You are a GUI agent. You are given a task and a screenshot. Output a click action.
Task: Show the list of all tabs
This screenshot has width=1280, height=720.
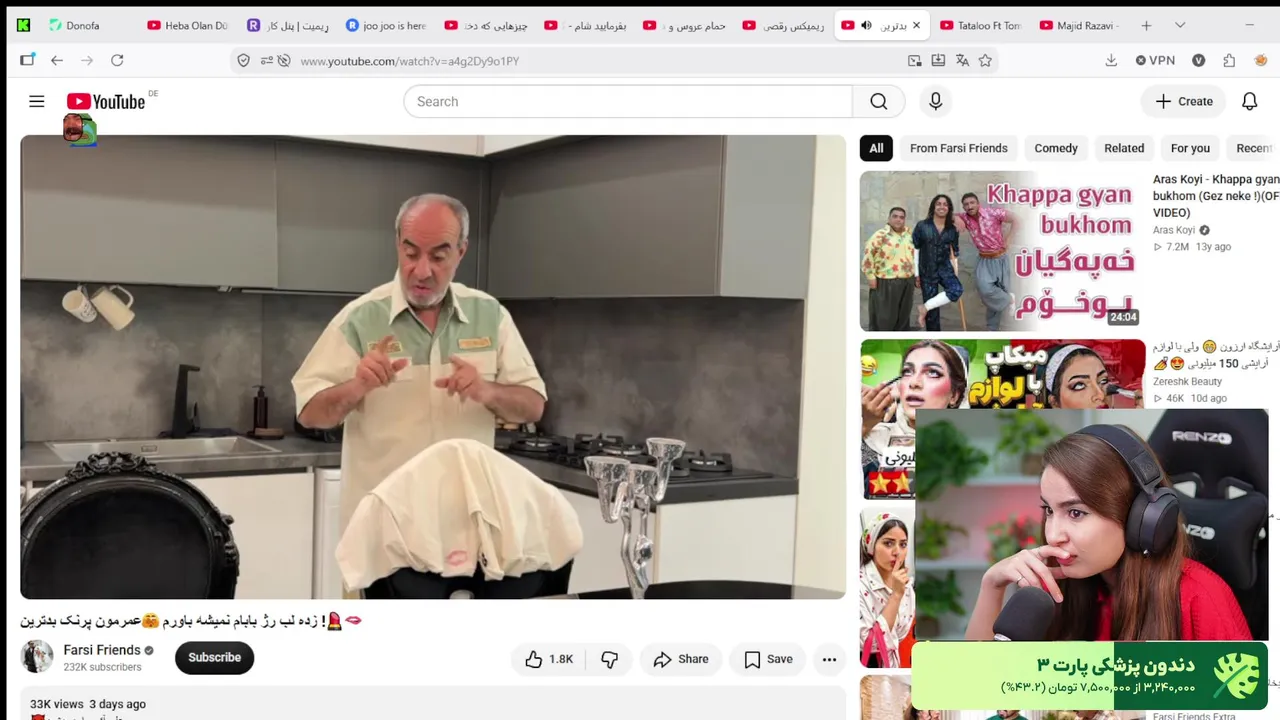point(1180,26)
